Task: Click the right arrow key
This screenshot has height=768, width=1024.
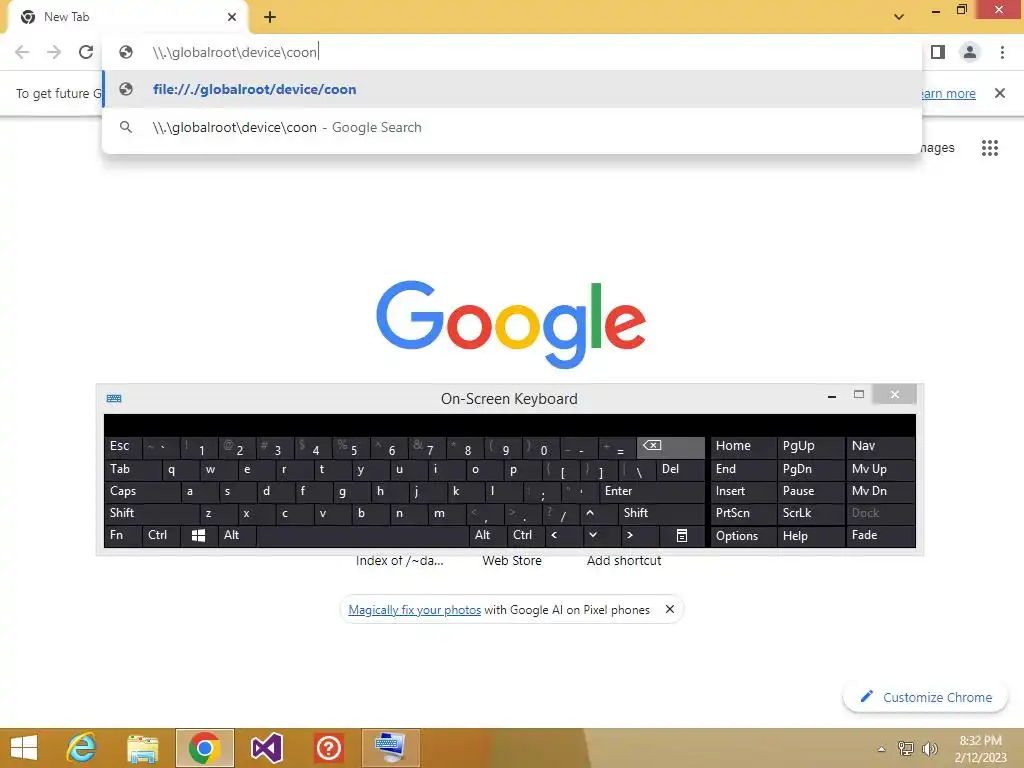Action: tap(639, 536)
